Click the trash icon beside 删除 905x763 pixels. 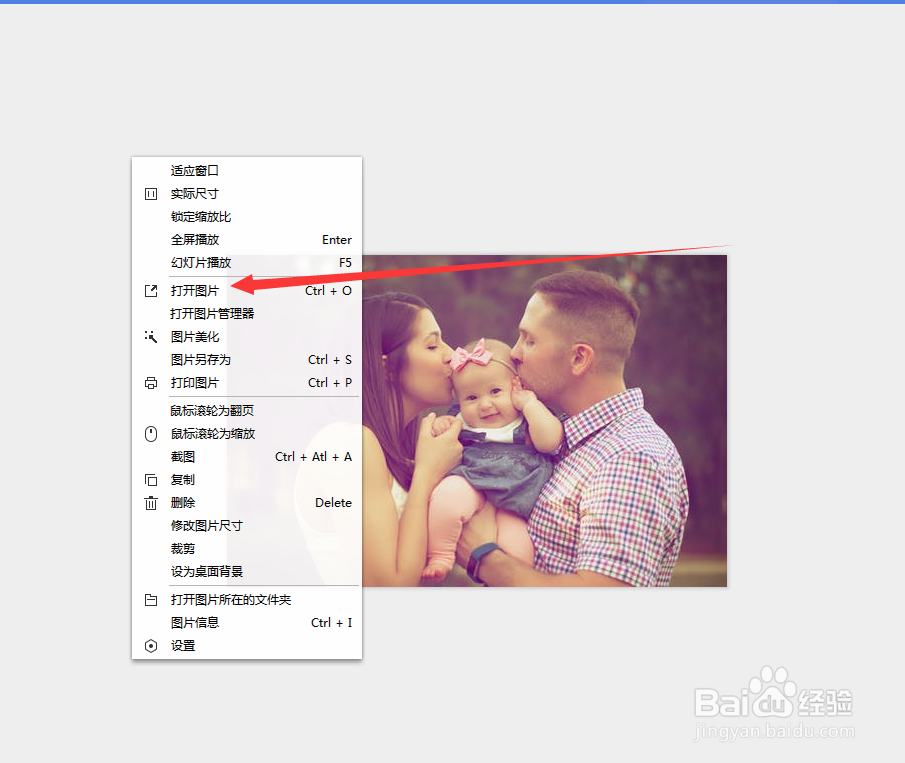coord(151,502)
